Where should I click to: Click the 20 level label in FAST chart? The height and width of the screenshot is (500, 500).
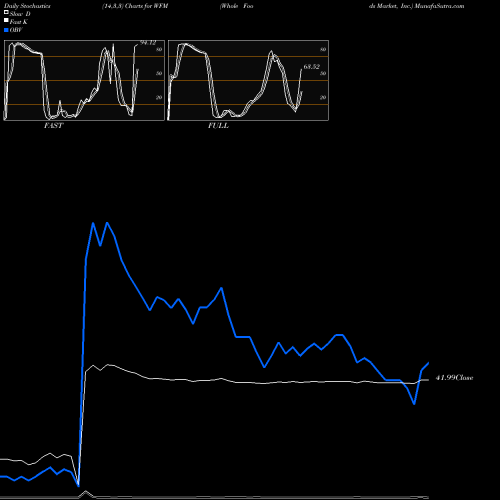pyautogui.click(x=159, y=97)
